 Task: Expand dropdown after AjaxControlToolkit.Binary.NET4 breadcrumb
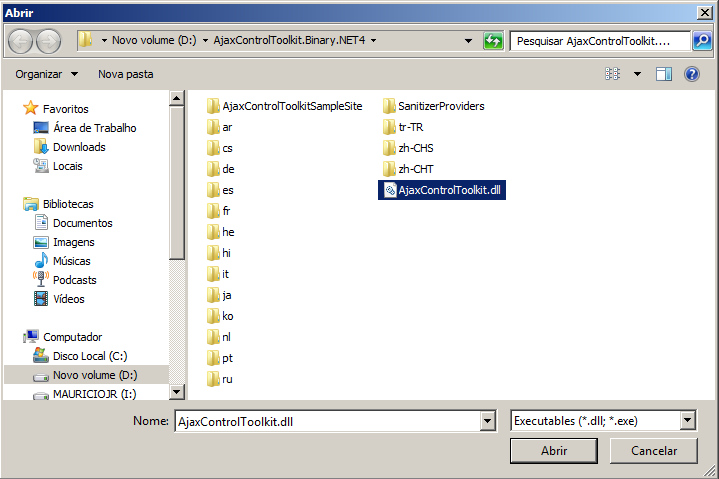click(x=374, y=41)
